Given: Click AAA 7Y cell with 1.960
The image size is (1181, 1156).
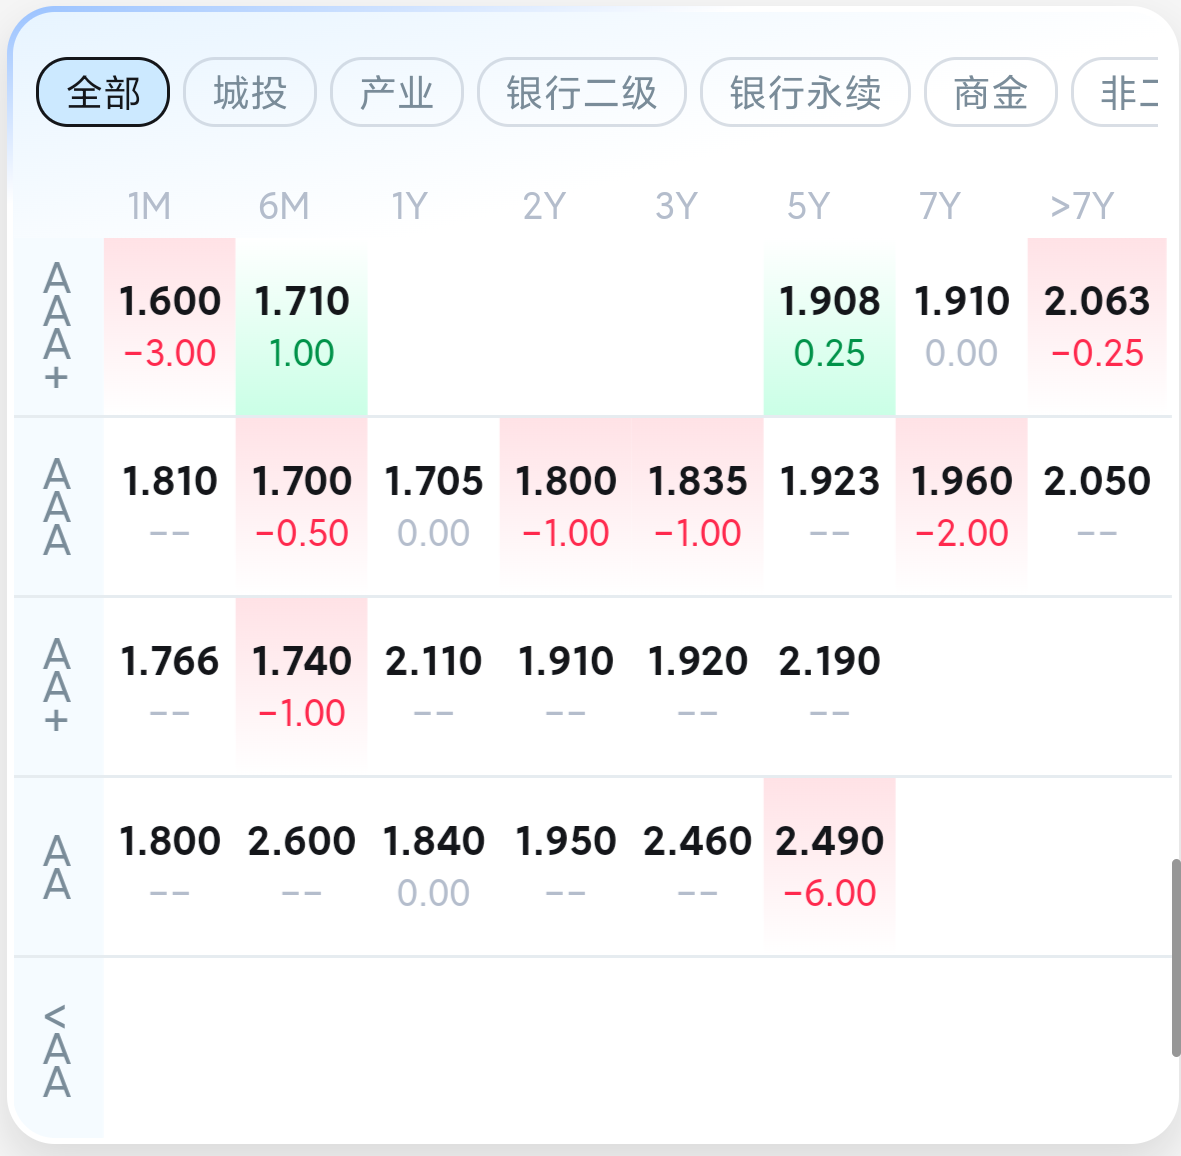Looking at the screenshot, I should click(x=961, y=506).
